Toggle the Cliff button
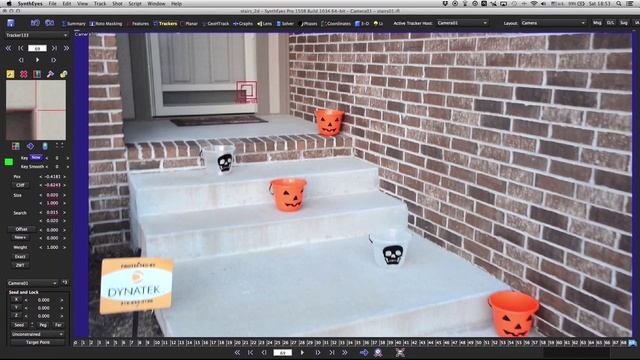The image size is (640, 360). [20, 185]
